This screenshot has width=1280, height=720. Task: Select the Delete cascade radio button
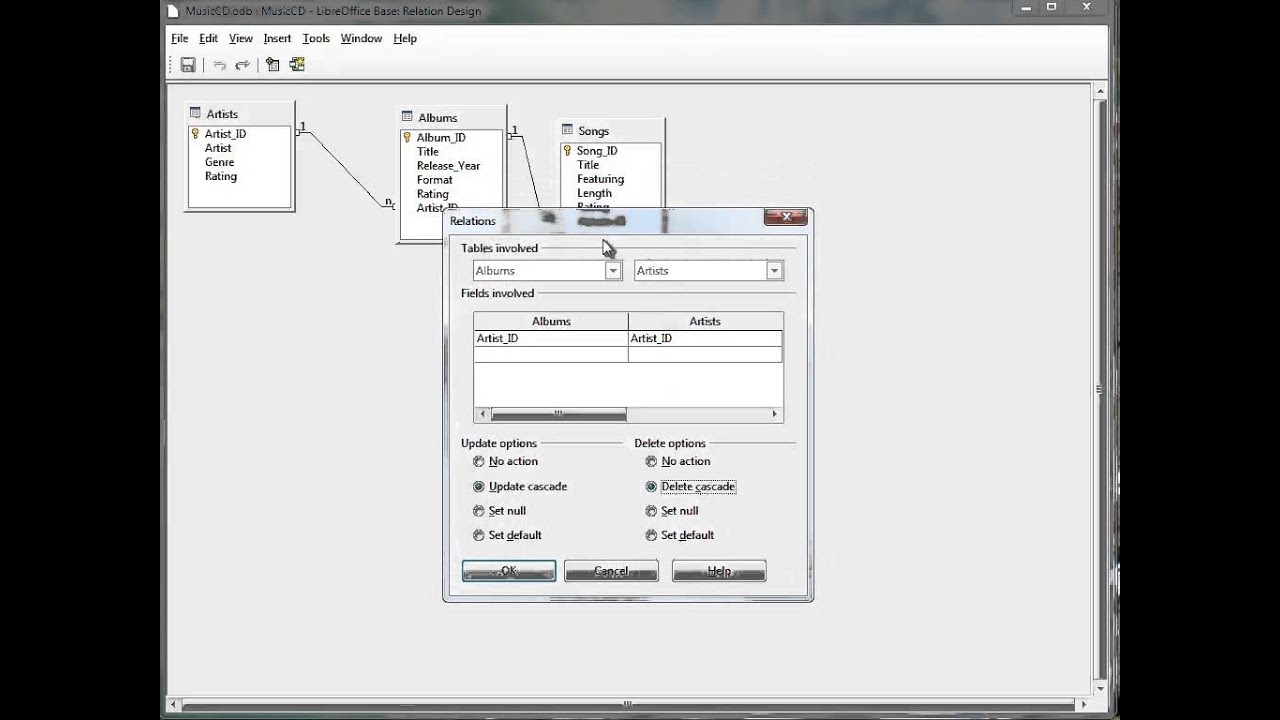point(651,487)
